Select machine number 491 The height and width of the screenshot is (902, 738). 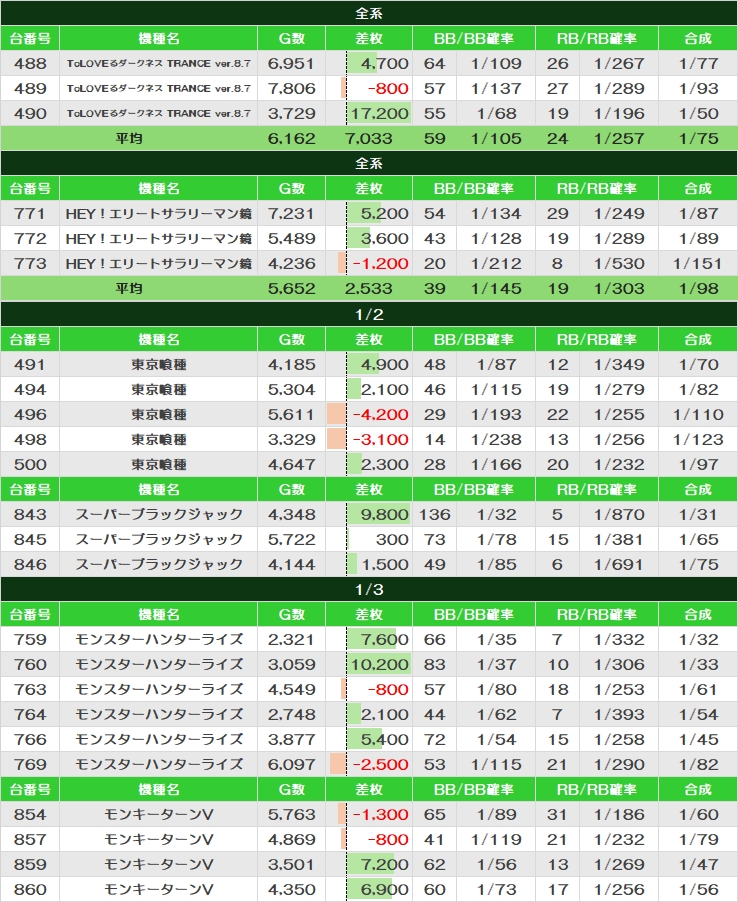coord(30,365)
